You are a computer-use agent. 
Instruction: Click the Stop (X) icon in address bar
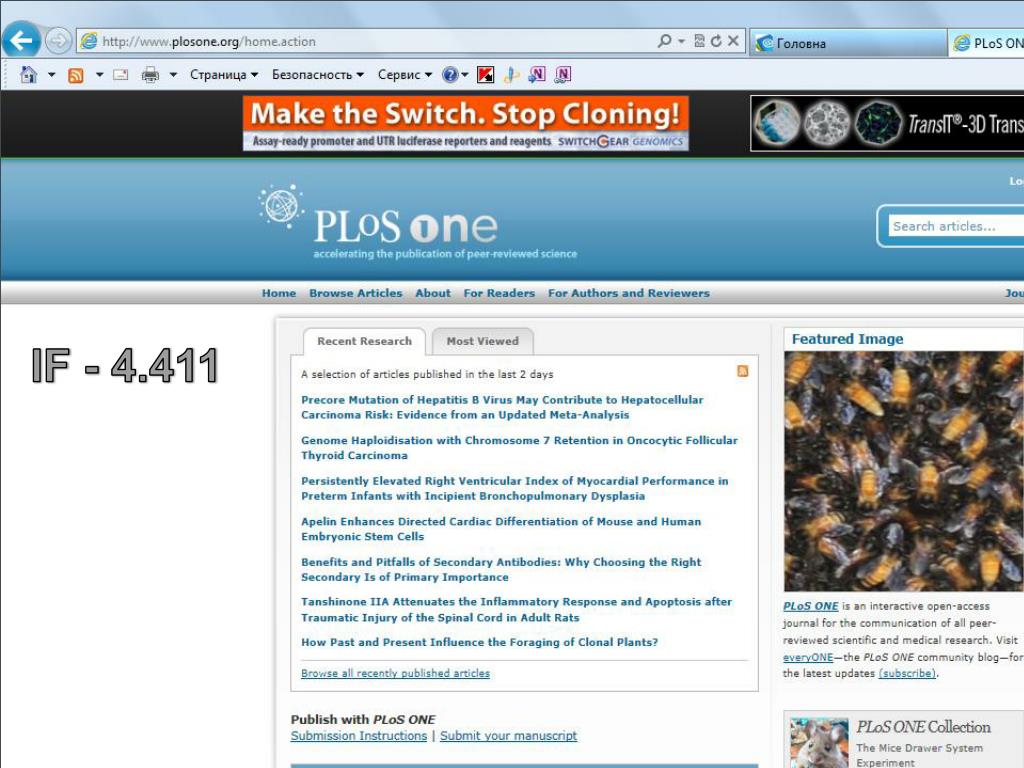coord(733,41)
